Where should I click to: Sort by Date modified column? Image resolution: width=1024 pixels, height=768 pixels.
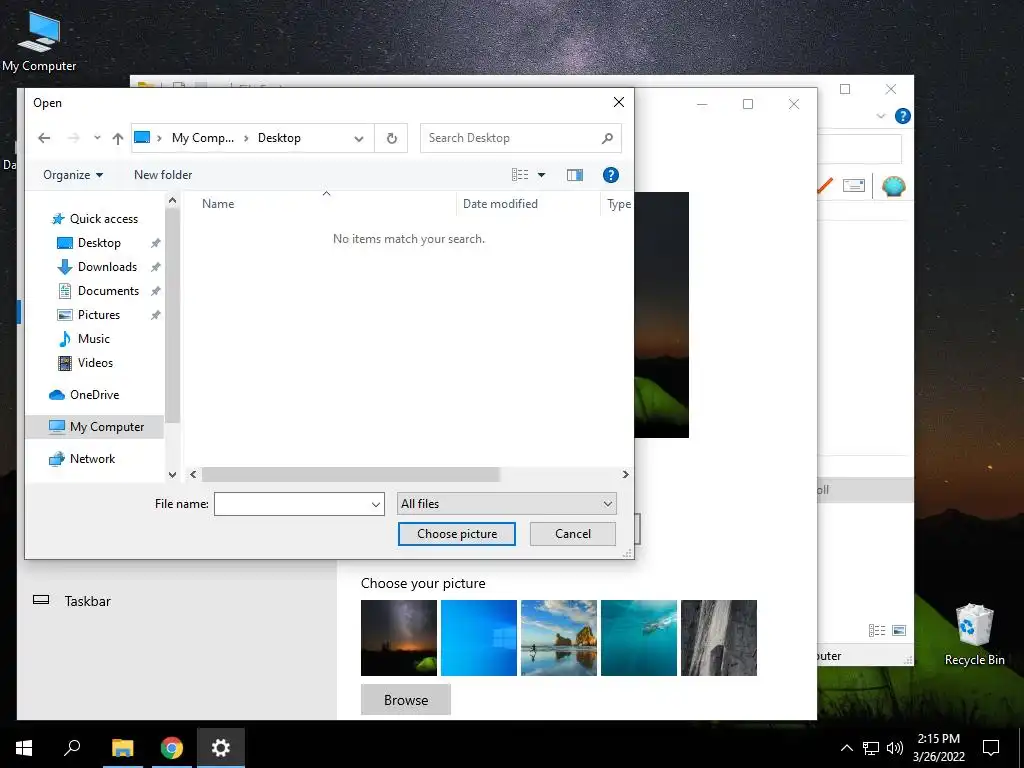500,204
